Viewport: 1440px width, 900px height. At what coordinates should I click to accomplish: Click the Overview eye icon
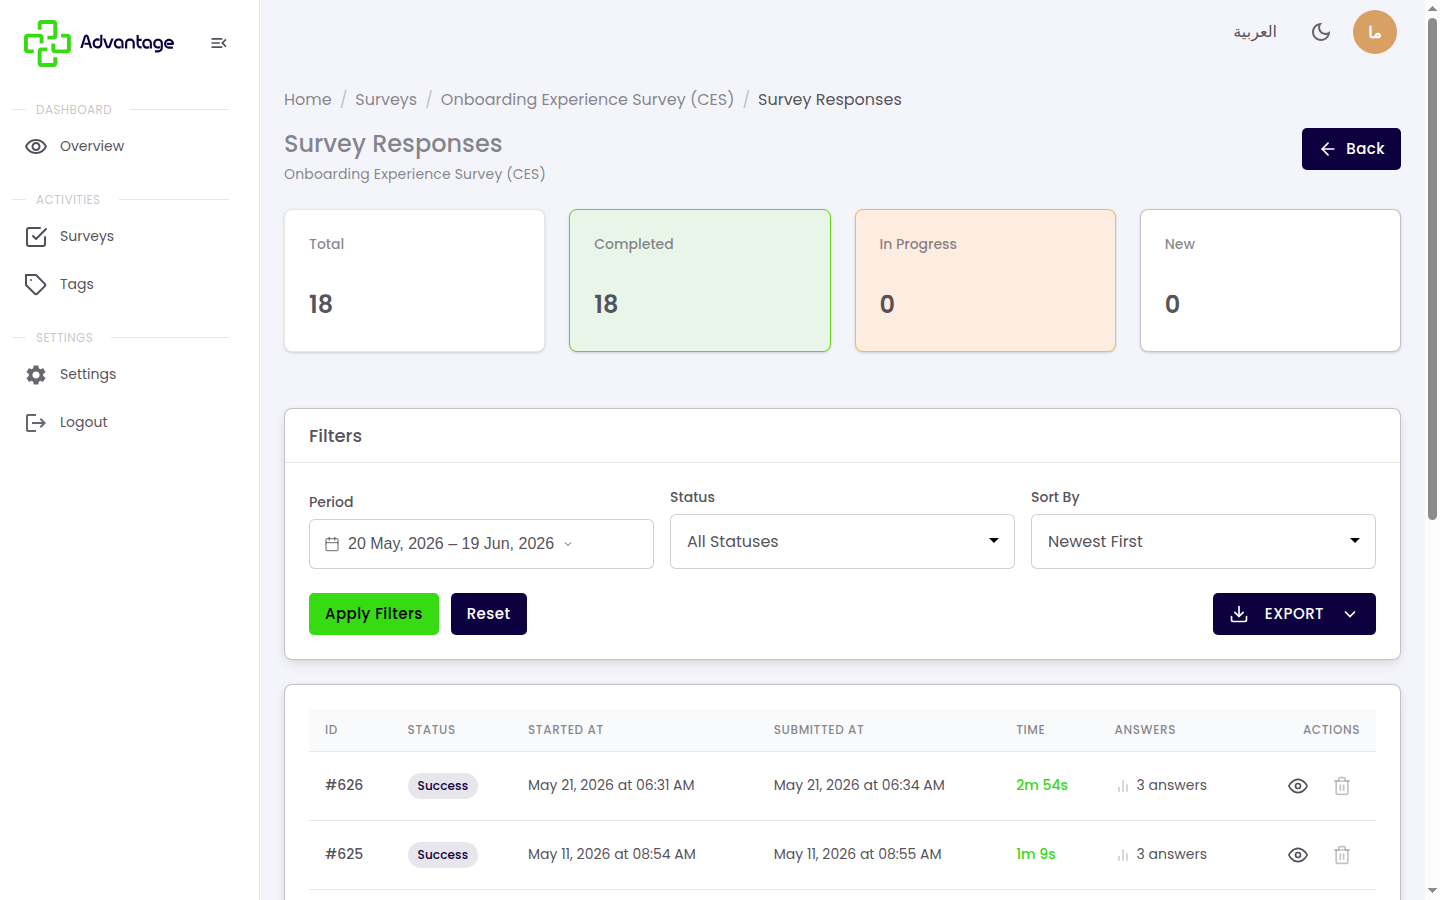pyautogui.click(x=36, y=146)
